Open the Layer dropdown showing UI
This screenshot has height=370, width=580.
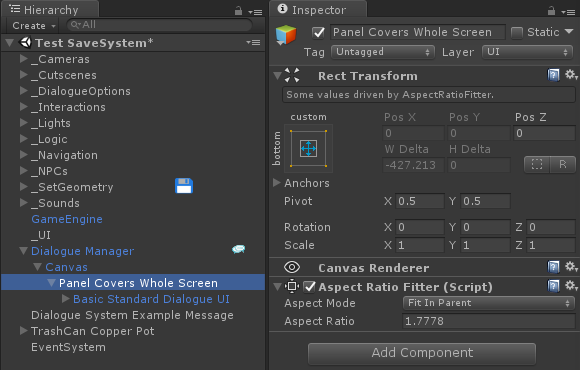tap(527, 52)
